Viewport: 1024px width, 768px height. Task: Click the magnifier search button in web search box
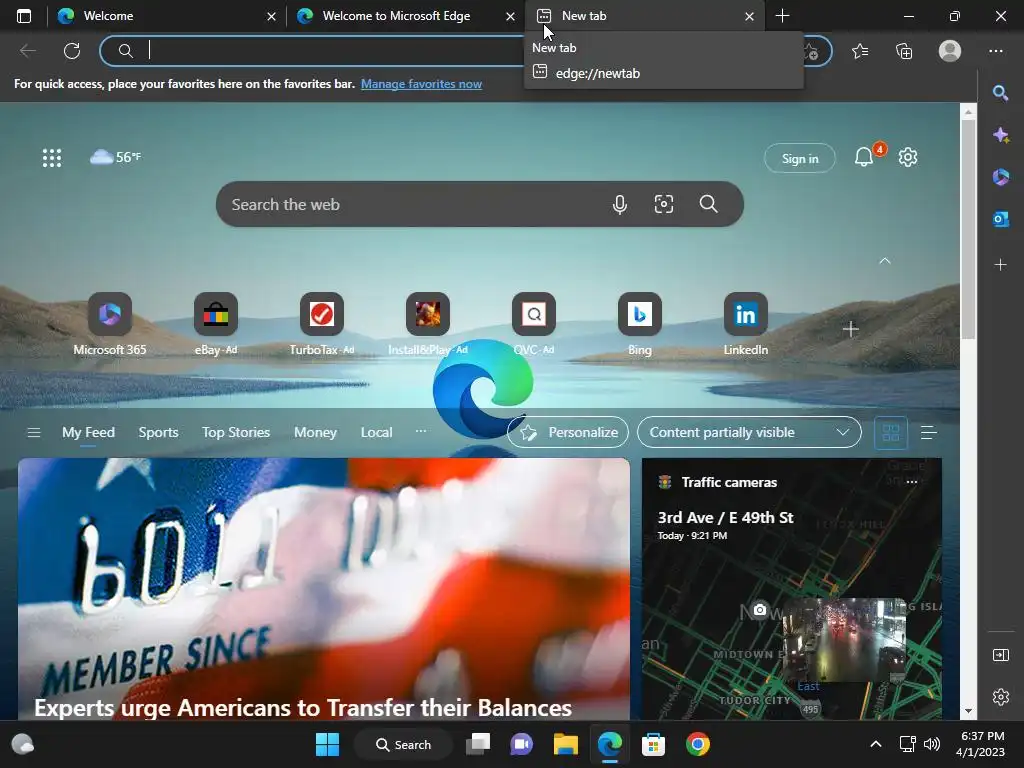click(709, 204)
